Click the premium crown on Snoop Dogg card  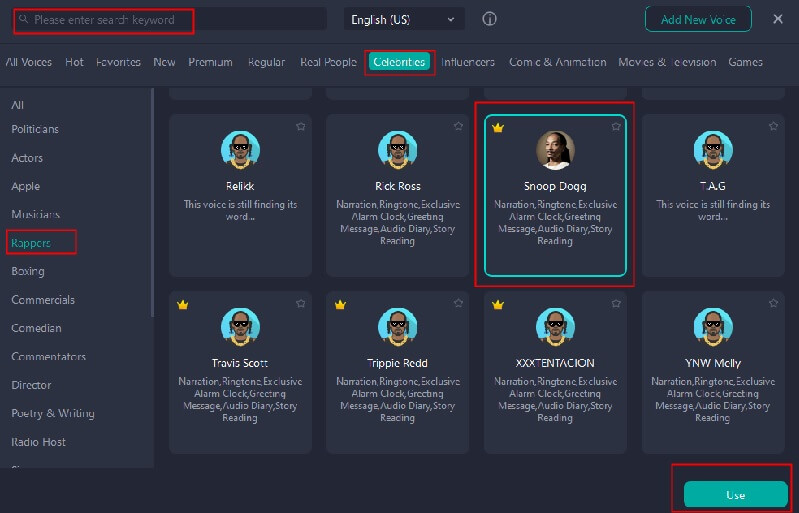pos(498,127)
